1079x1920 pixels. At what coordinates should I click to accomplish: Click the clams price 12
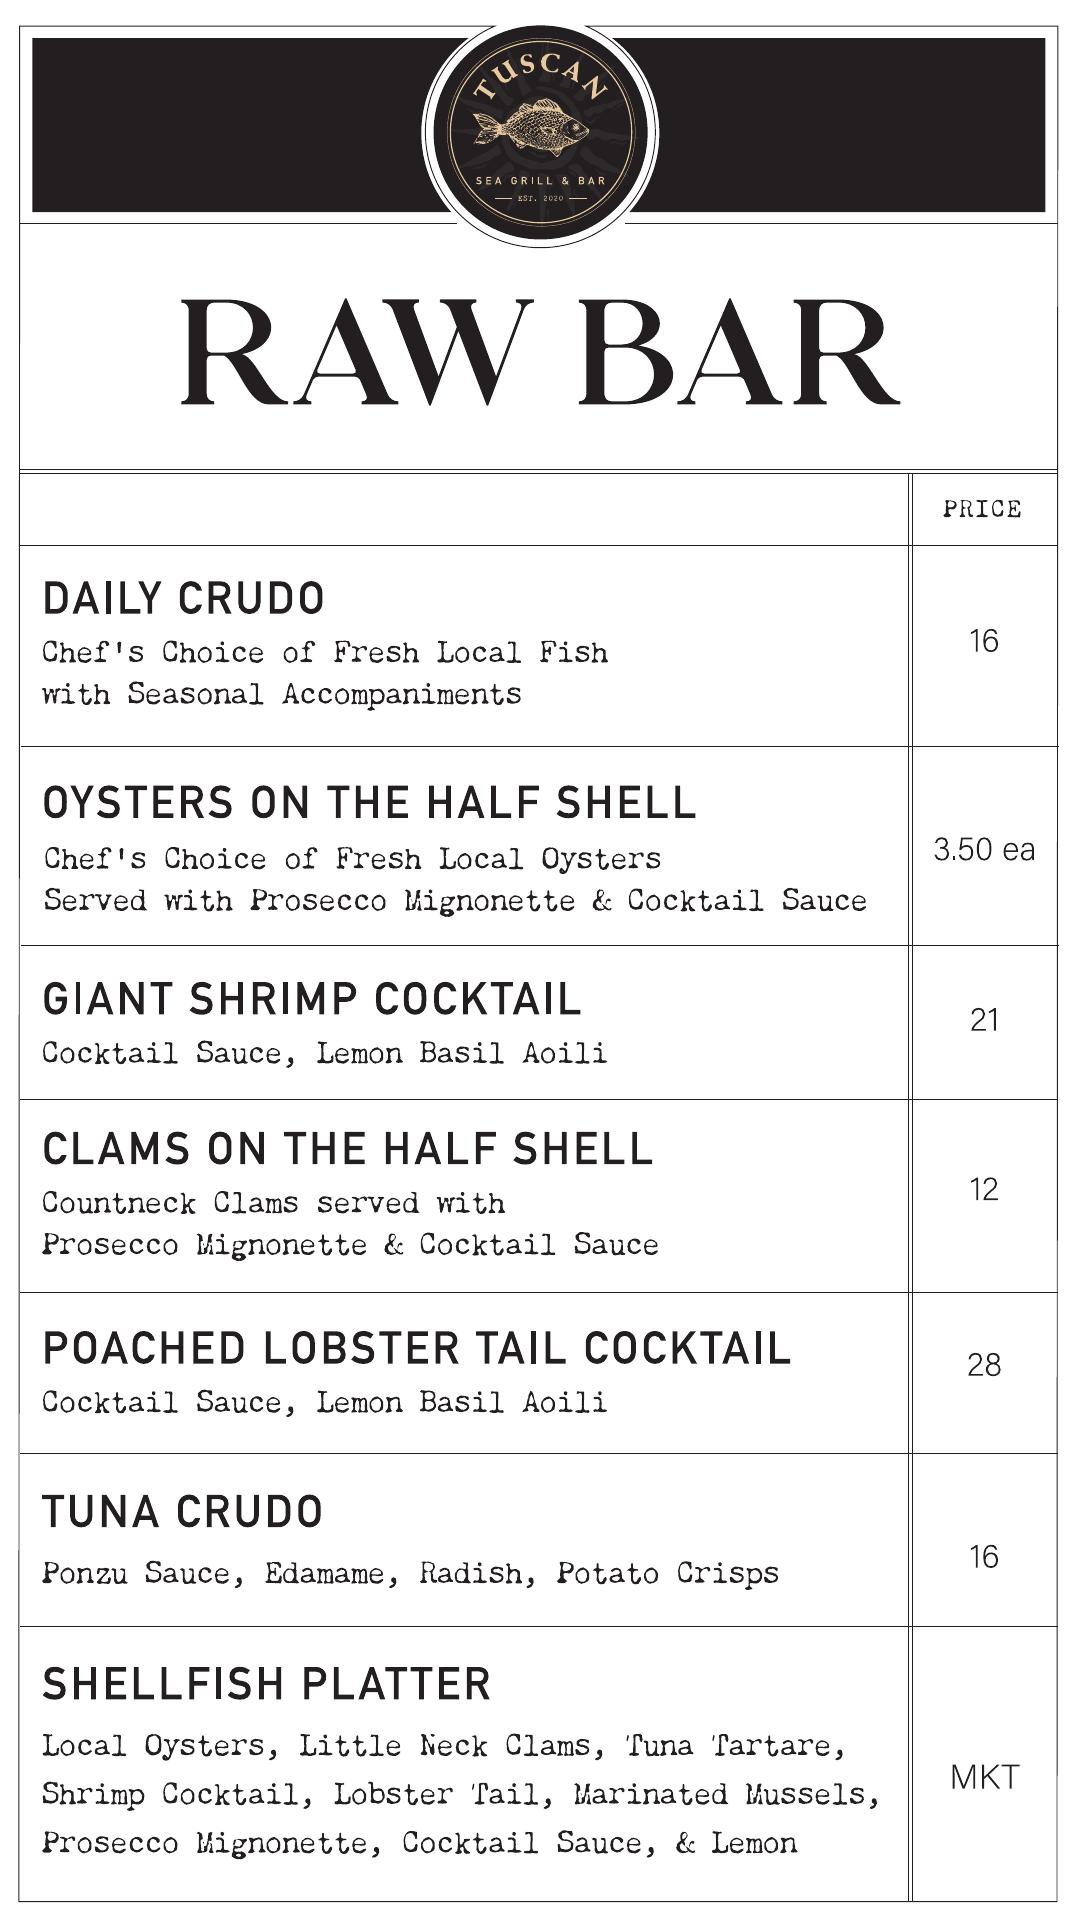pos(984,1189)
